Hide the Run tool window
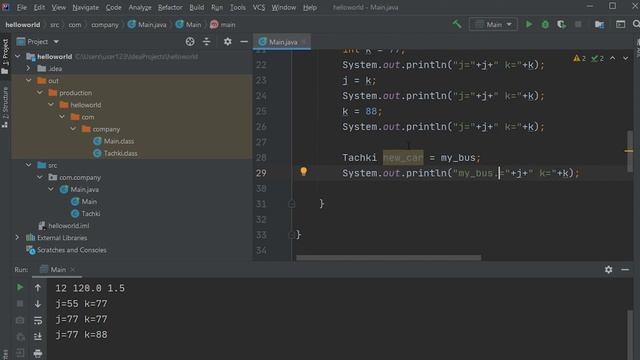This screenshot has height=360, width=640. 625,270
